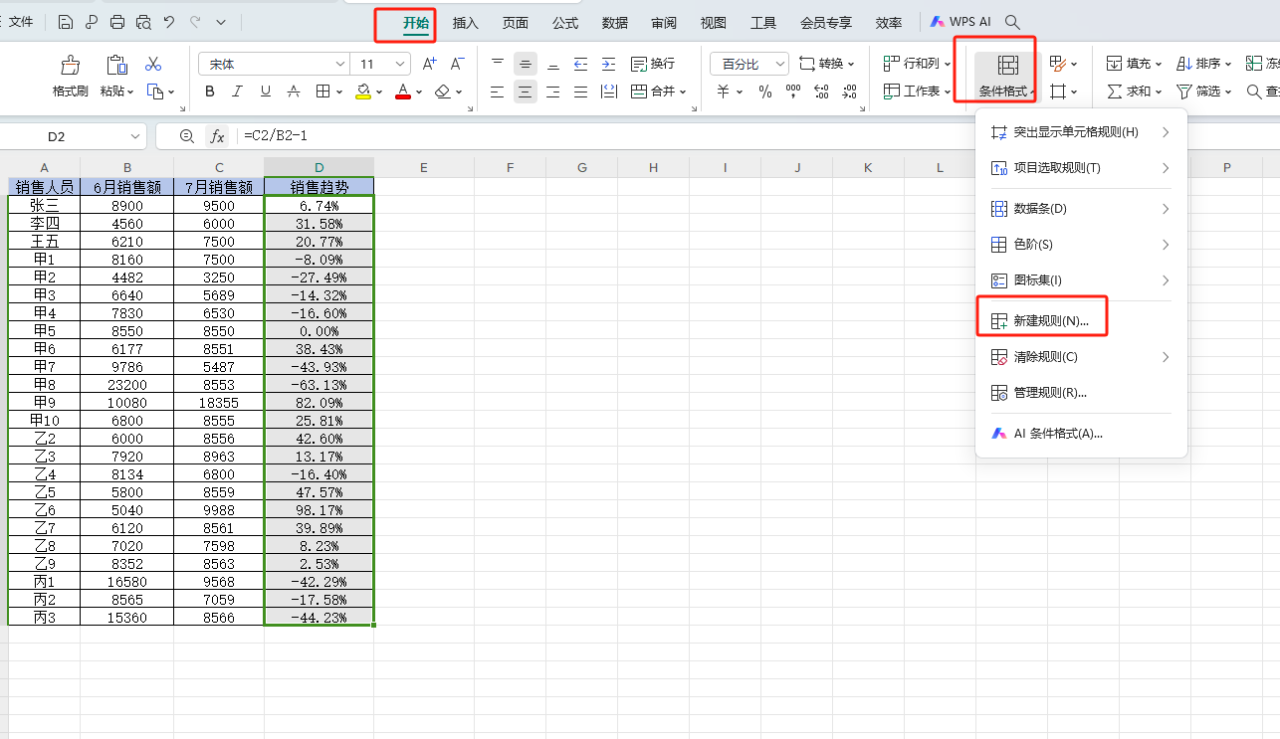Screen dimensions: 1280x739
Task: Switch to the Data (数据) tab
Action: [x=615, y=23]
